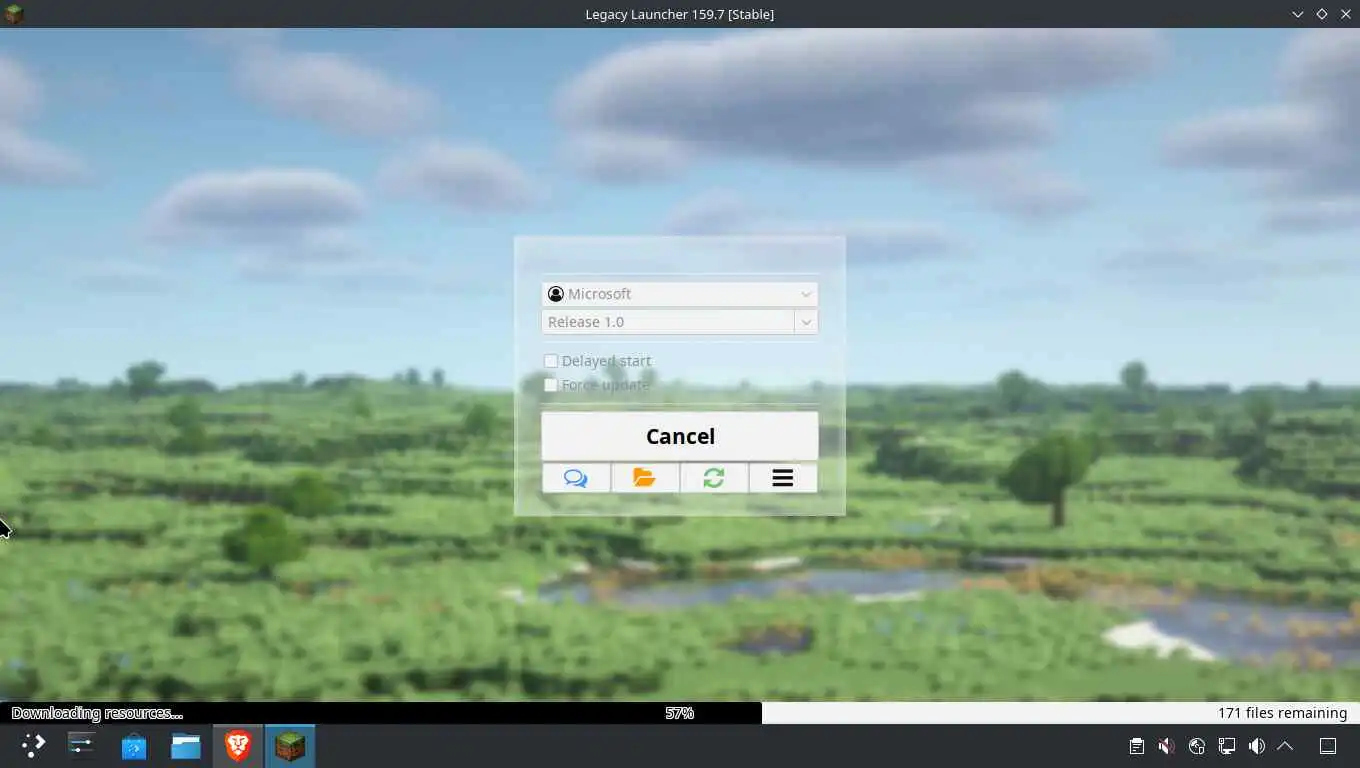The width and height of the screenshot is (1360, 768).
Task: Expand the hidden system tray icons arrow
Action: [x=1286, y=746]
